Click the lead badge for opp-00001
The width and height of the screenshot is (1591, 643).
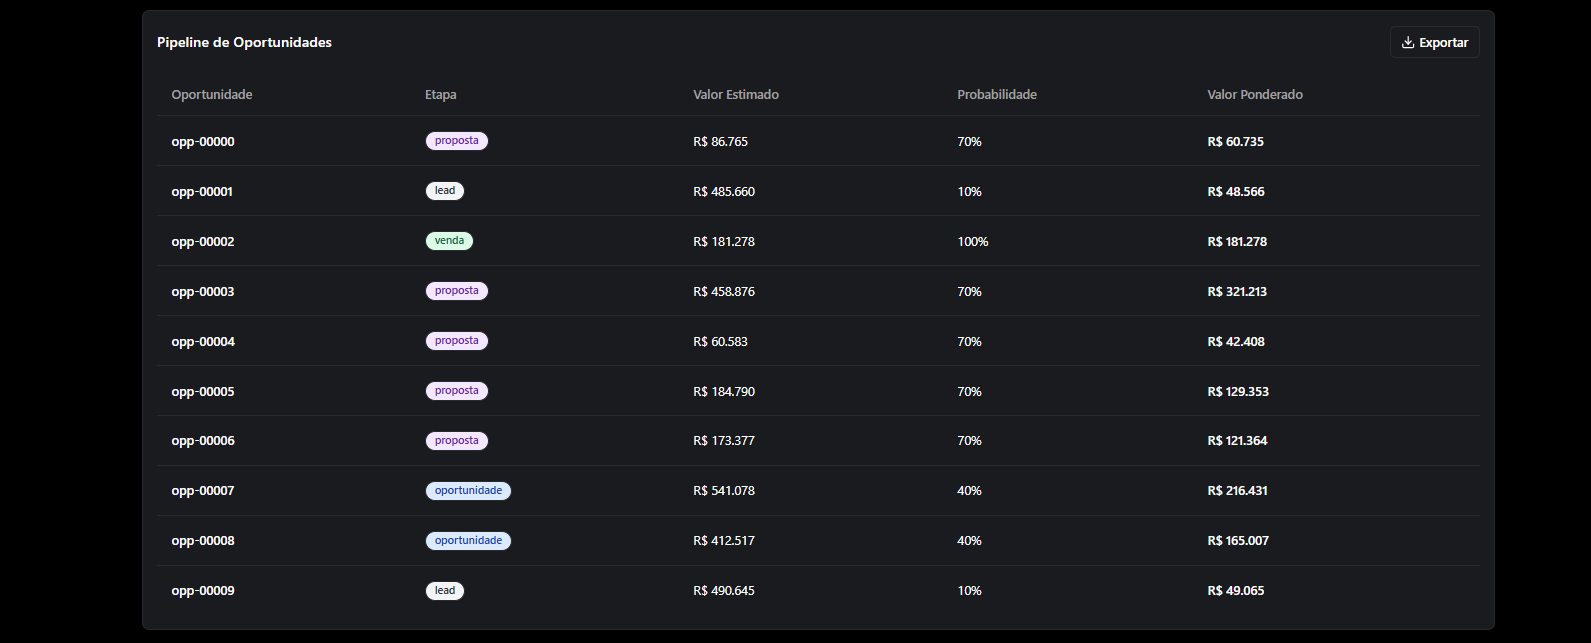[x=444, y=191]
